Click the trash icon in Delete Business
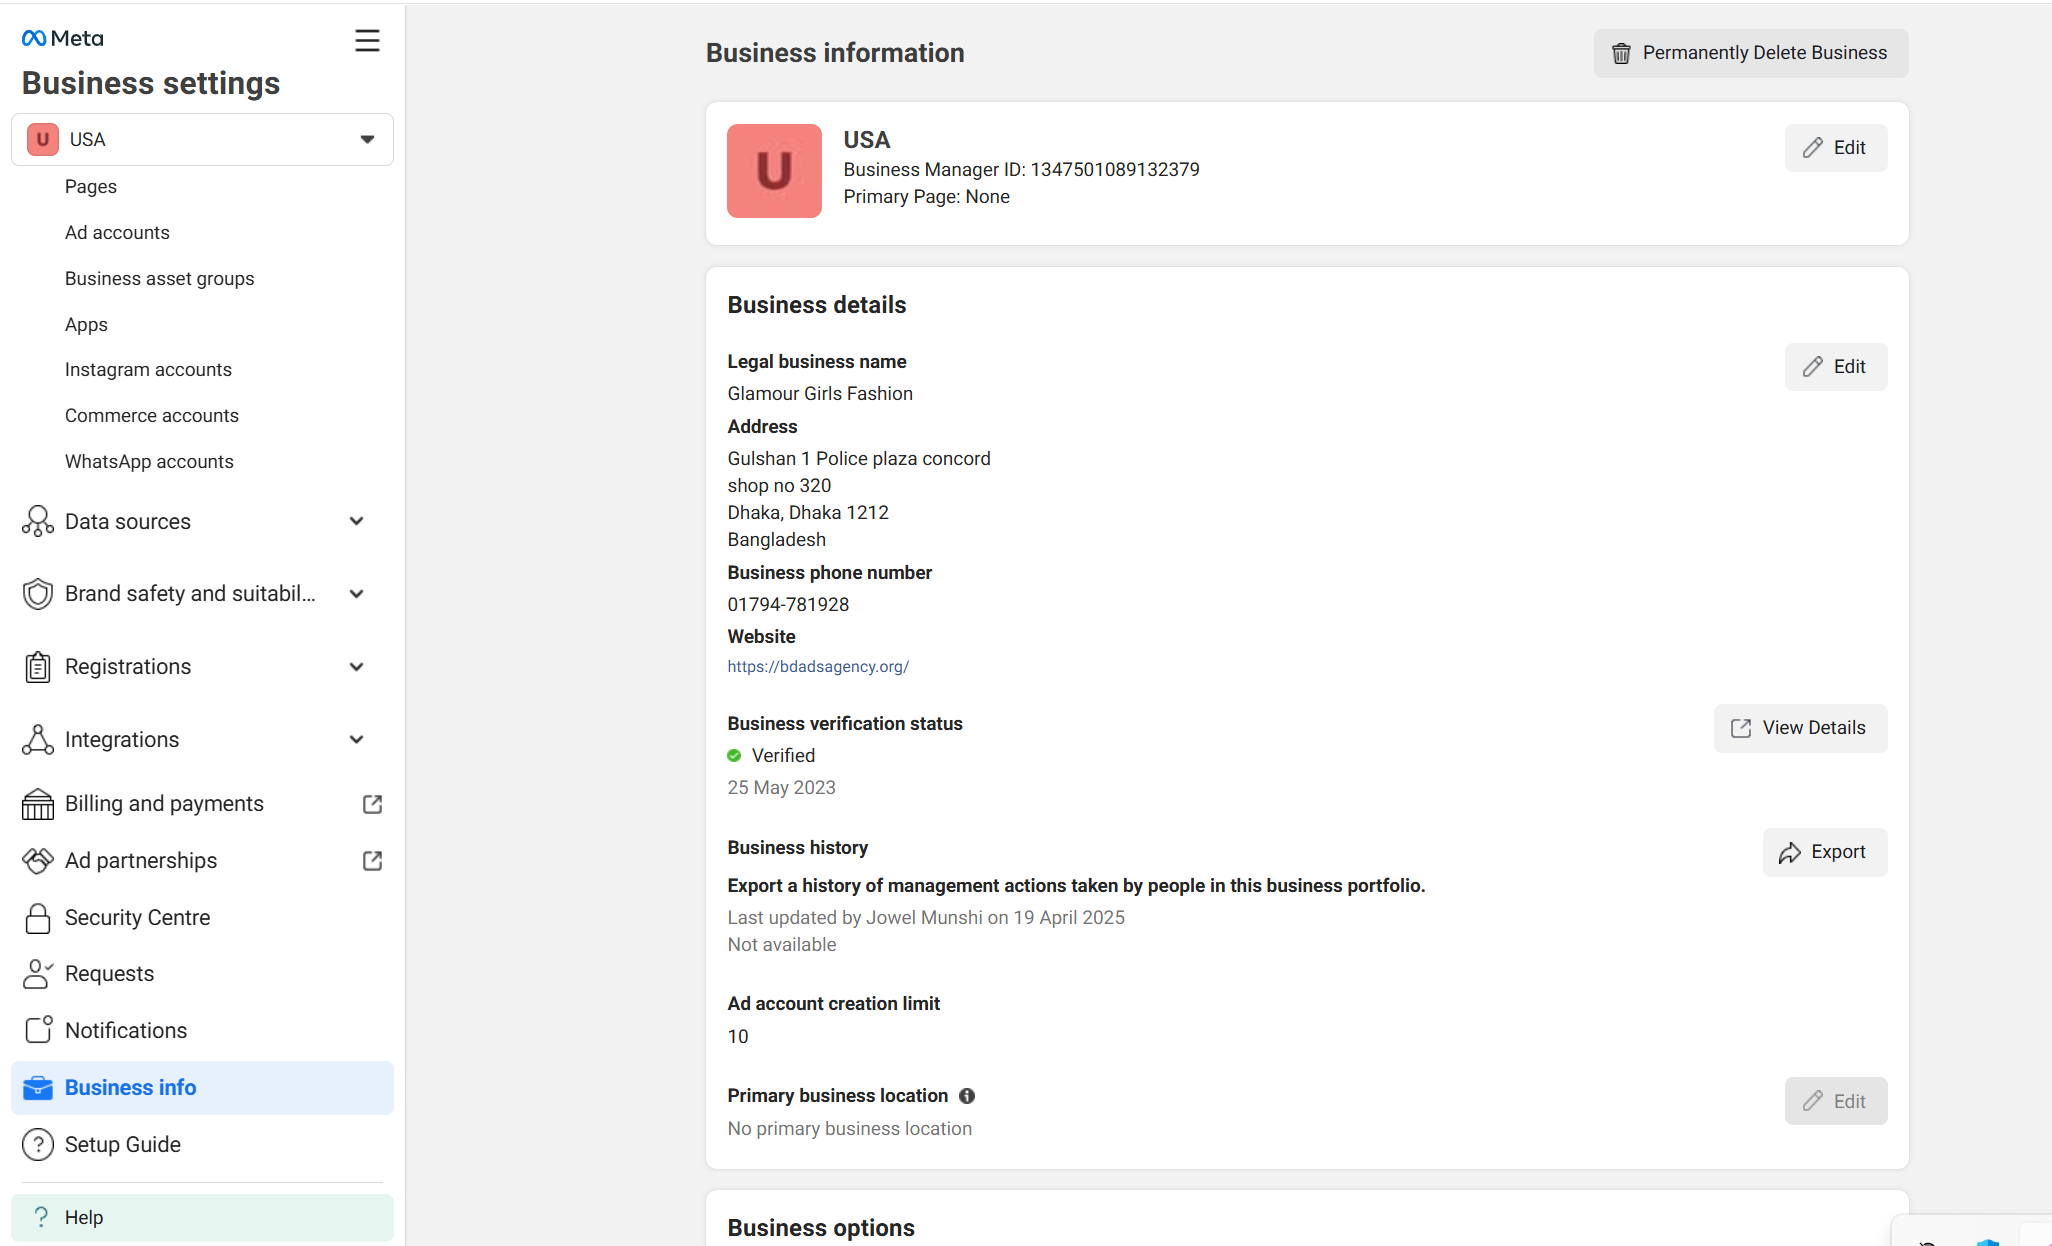 click(1621, 53)
